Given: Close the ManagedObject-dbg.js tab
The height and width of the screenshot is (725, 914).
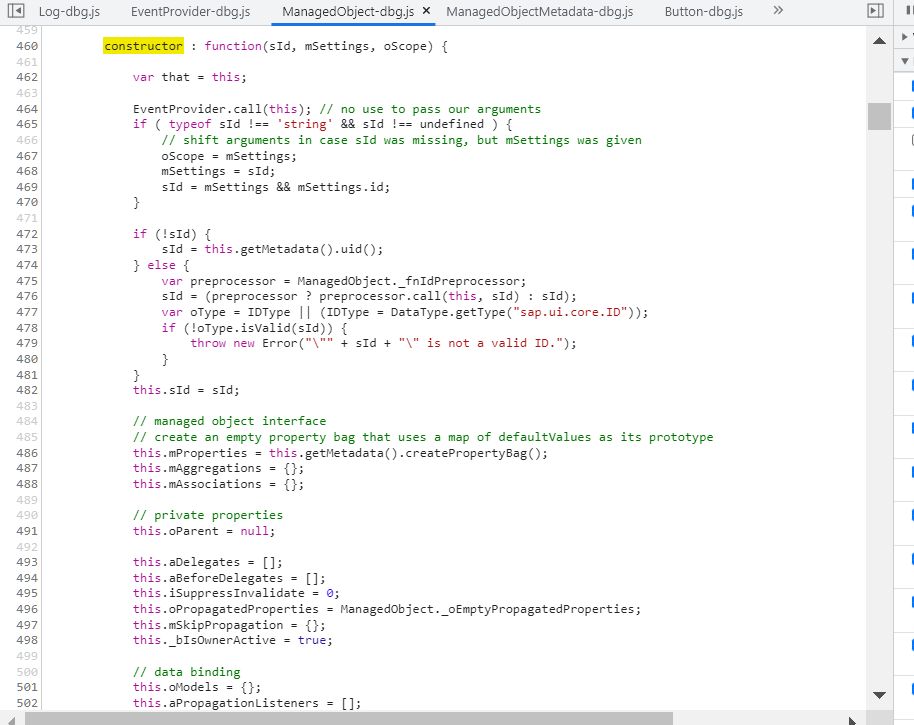Looking at the screenshot, I should [426, 10].
